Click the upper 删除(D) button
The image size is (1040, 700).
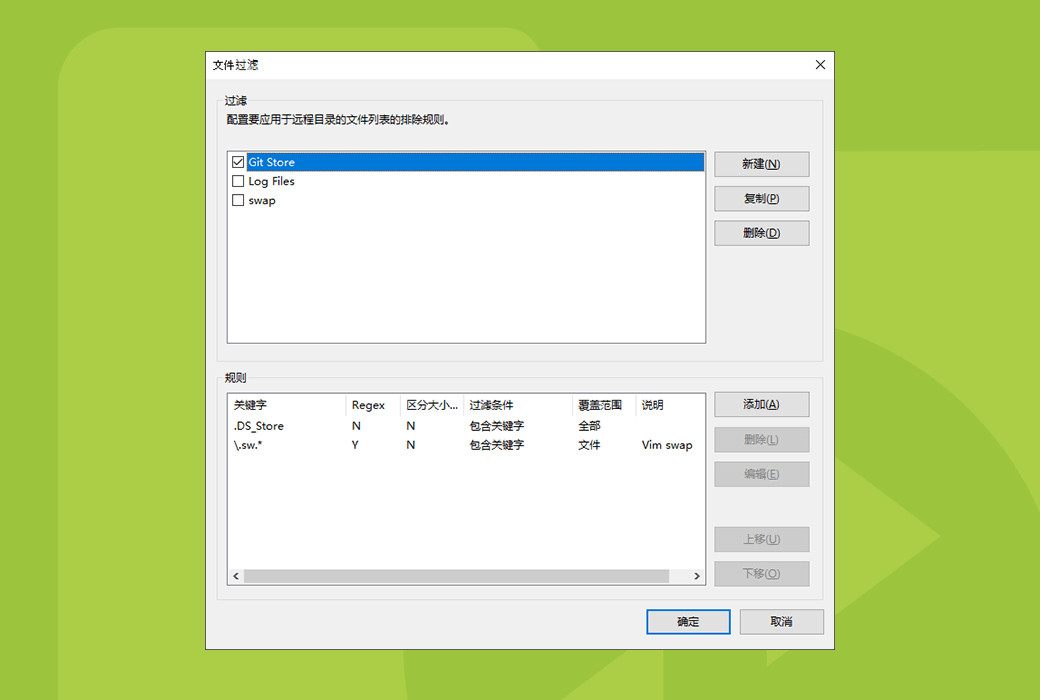[761, 233]
